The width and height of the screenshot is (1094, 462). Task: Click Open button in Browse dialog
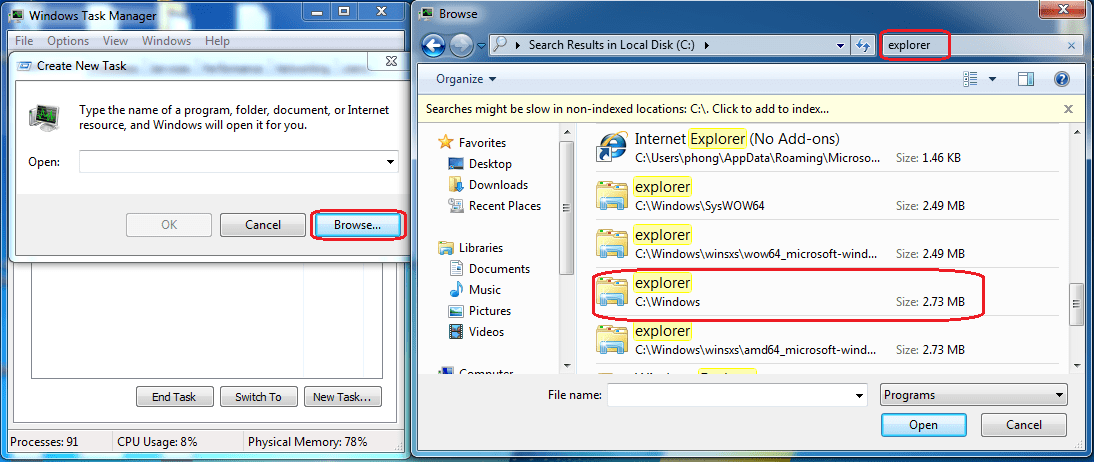pyautogui.click(x=923, y=425)
